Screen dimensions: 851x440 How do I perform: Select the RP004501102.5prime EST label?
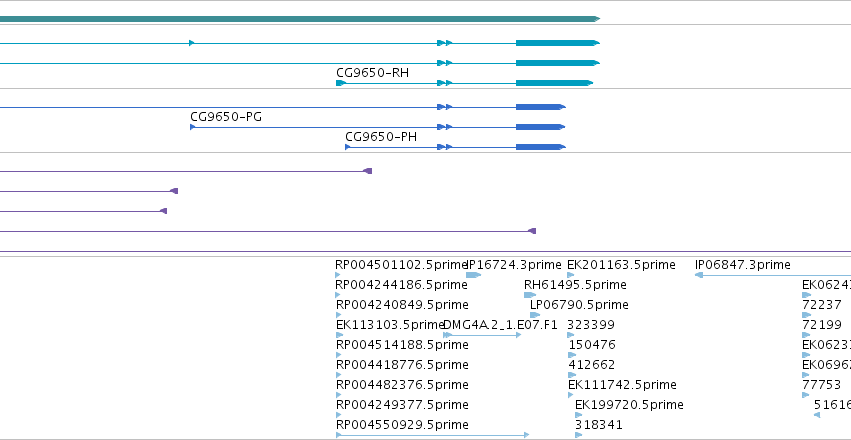[401, 265]
